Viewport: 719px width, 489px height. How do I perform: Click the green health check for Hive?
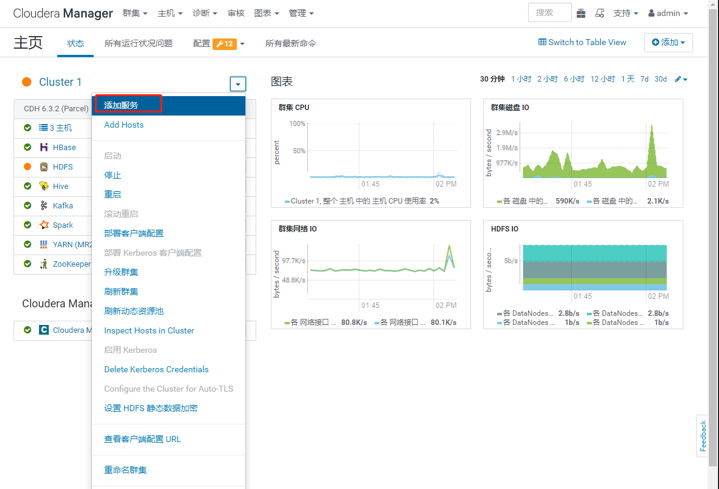28,186
